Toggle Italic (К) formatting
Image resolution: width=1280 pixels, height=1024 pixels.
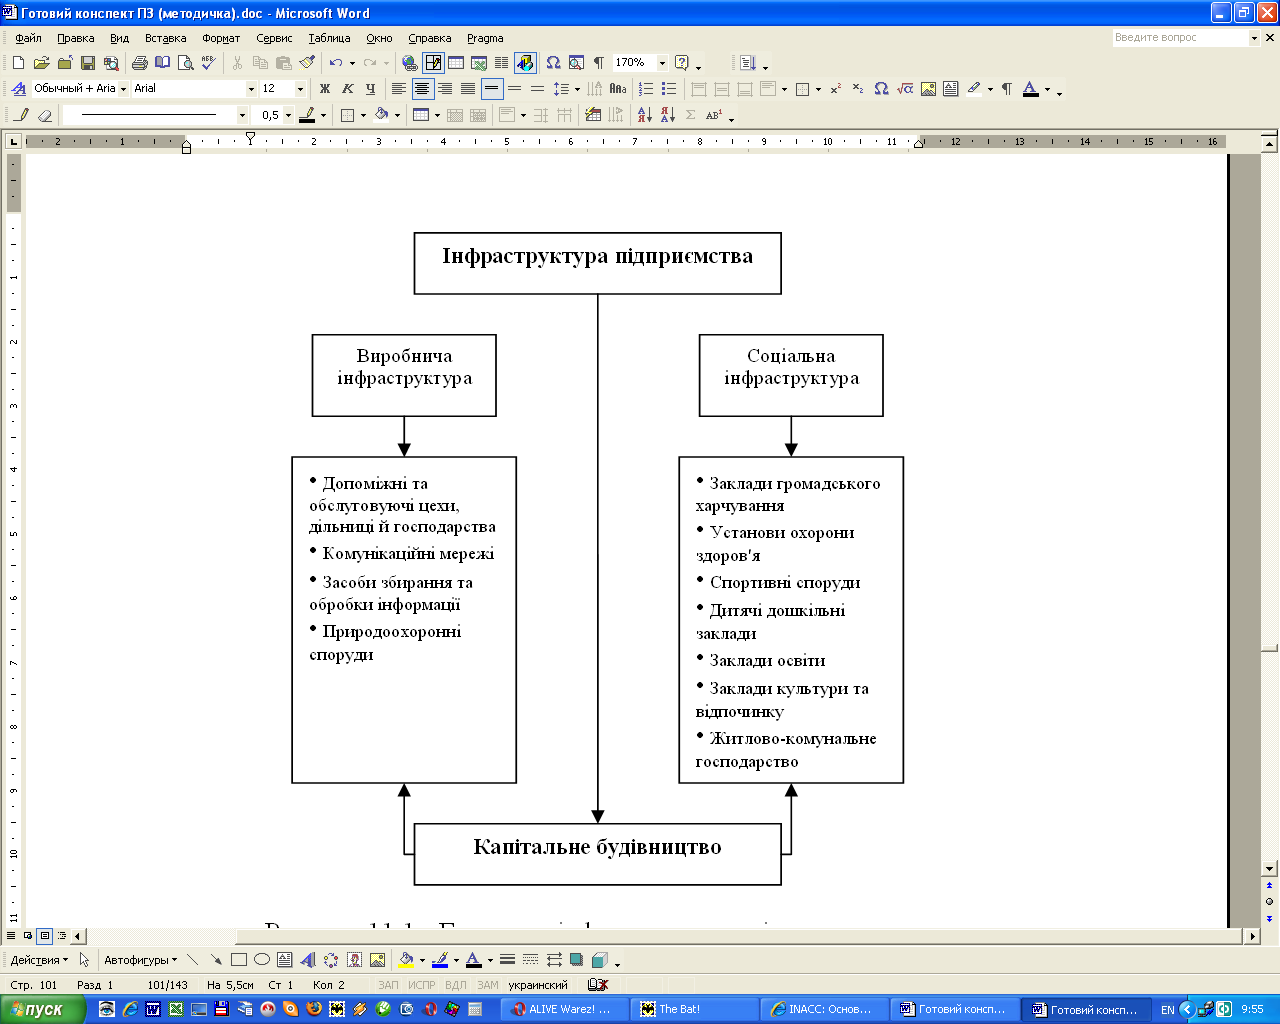347,89
